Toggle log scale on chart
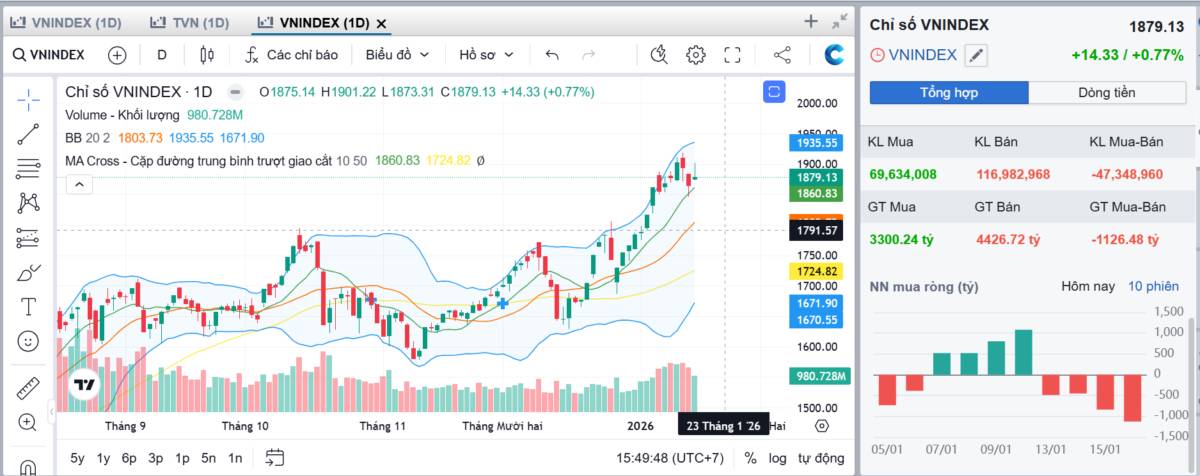 coord(777,458)
